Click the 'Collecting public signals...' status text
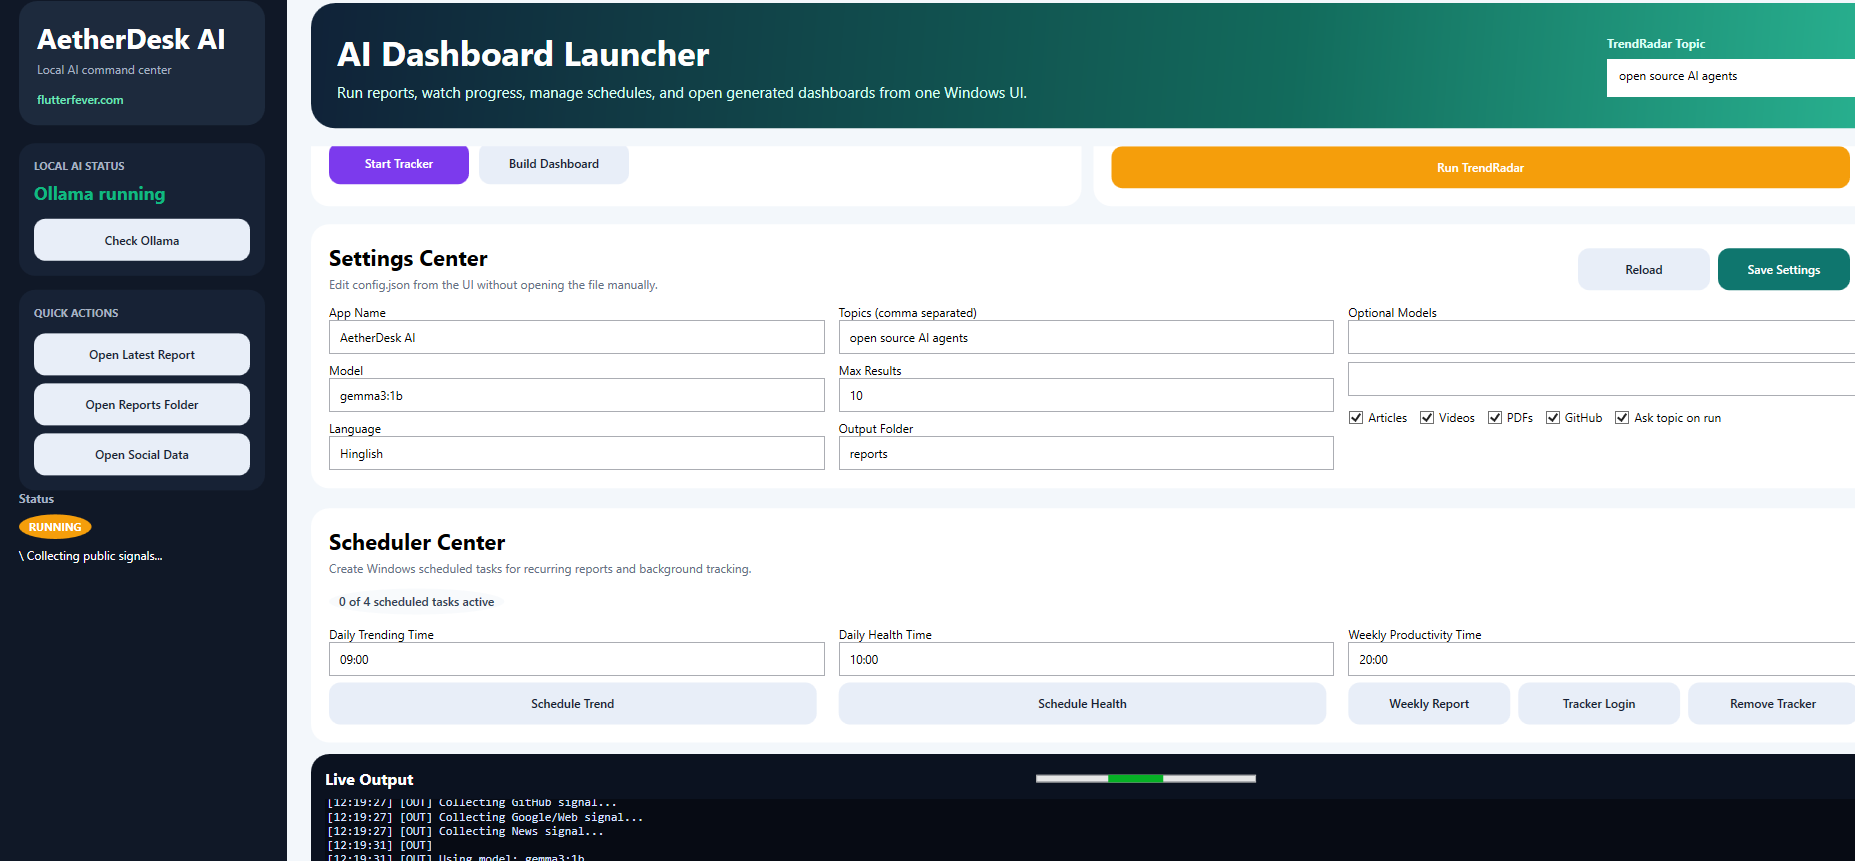 point(90,556)
